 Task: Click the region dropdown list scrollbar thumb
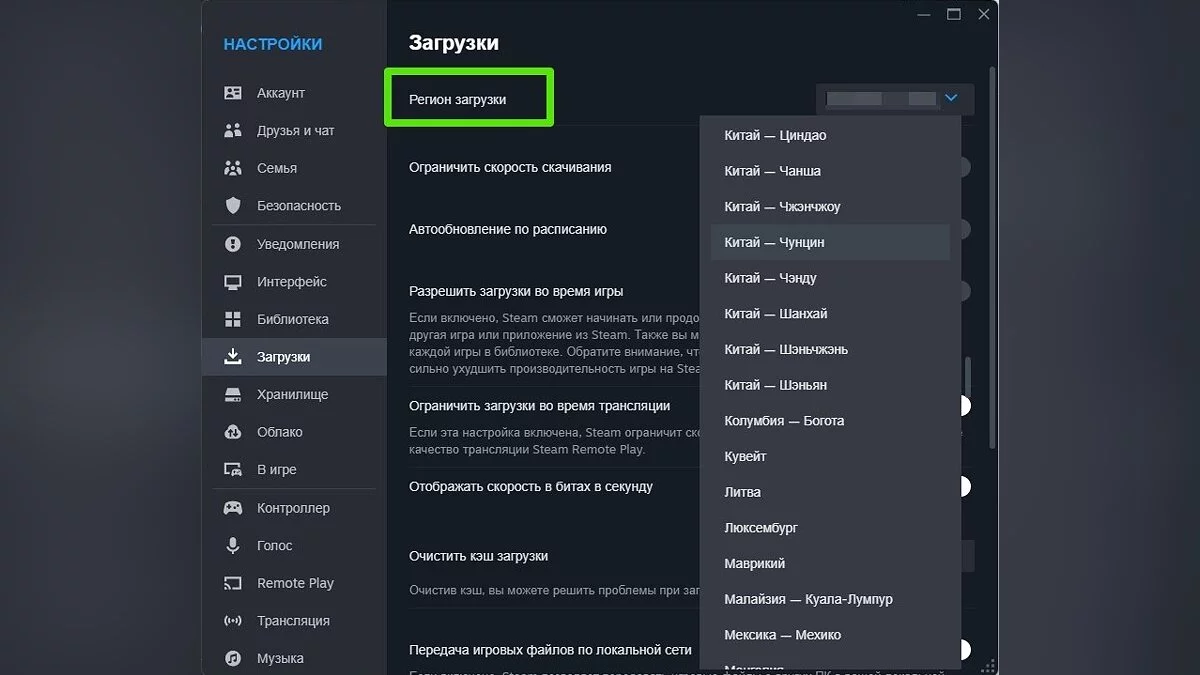967,378
